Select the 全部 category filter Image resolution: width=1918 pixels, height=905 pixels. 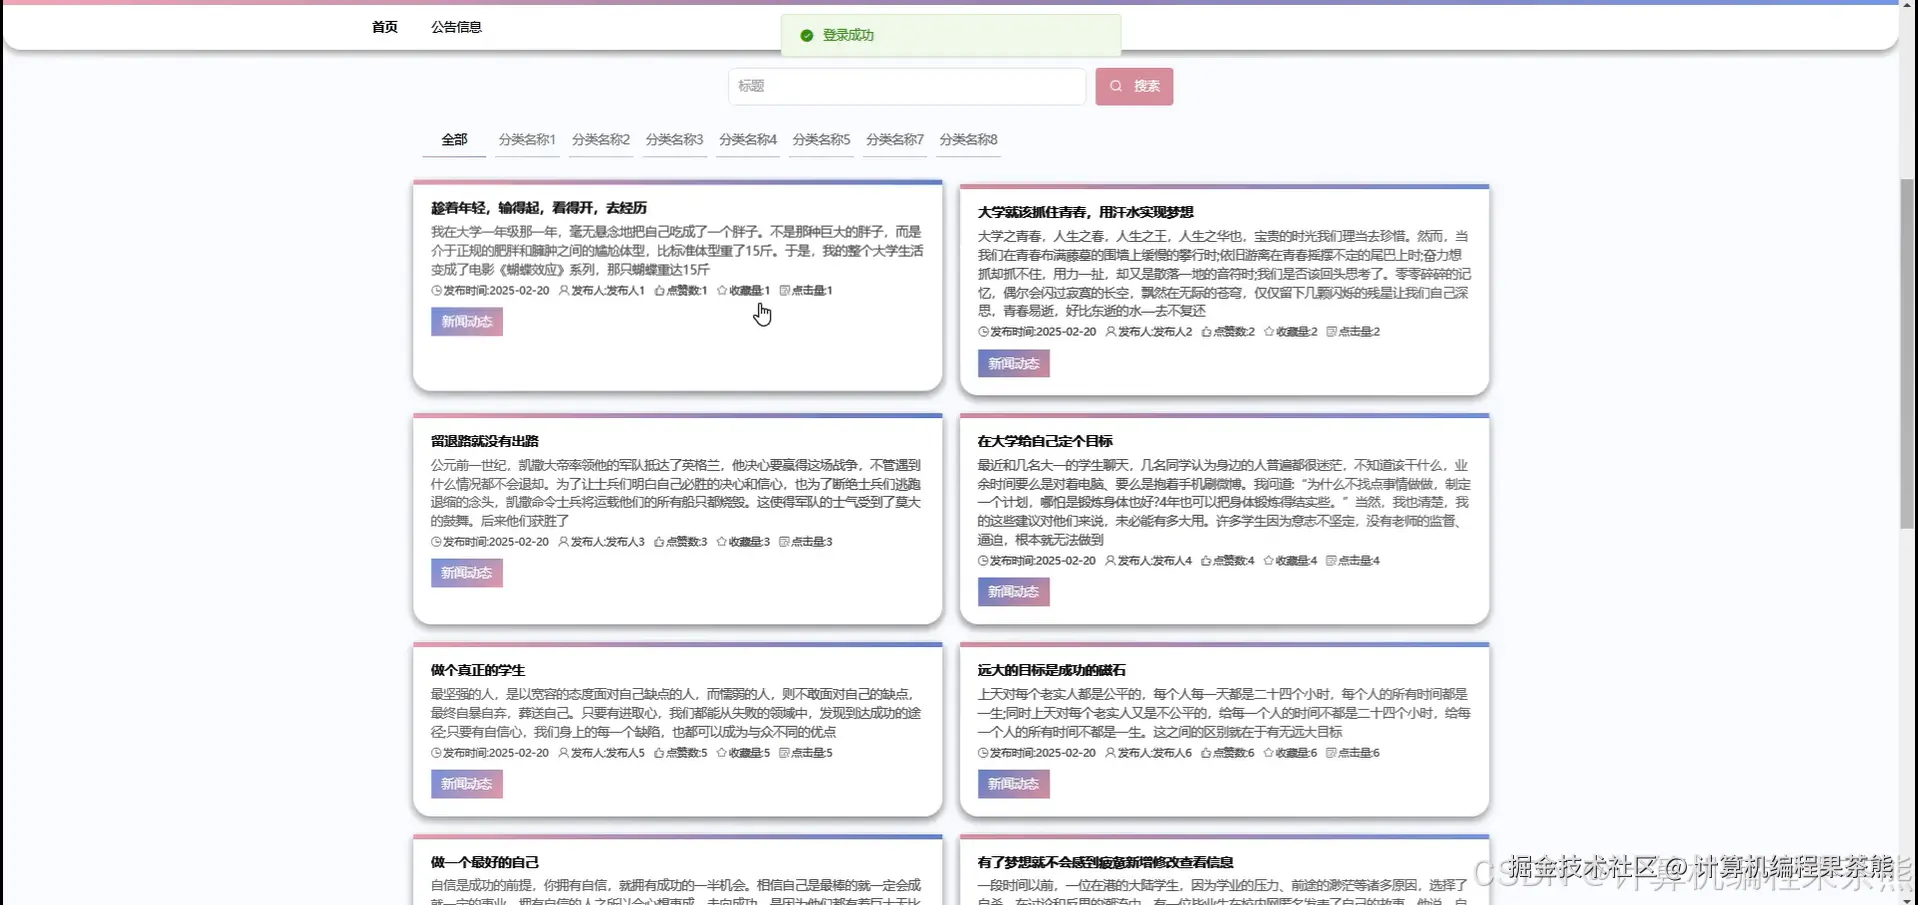pyautogui.click(x=453, y=139)
